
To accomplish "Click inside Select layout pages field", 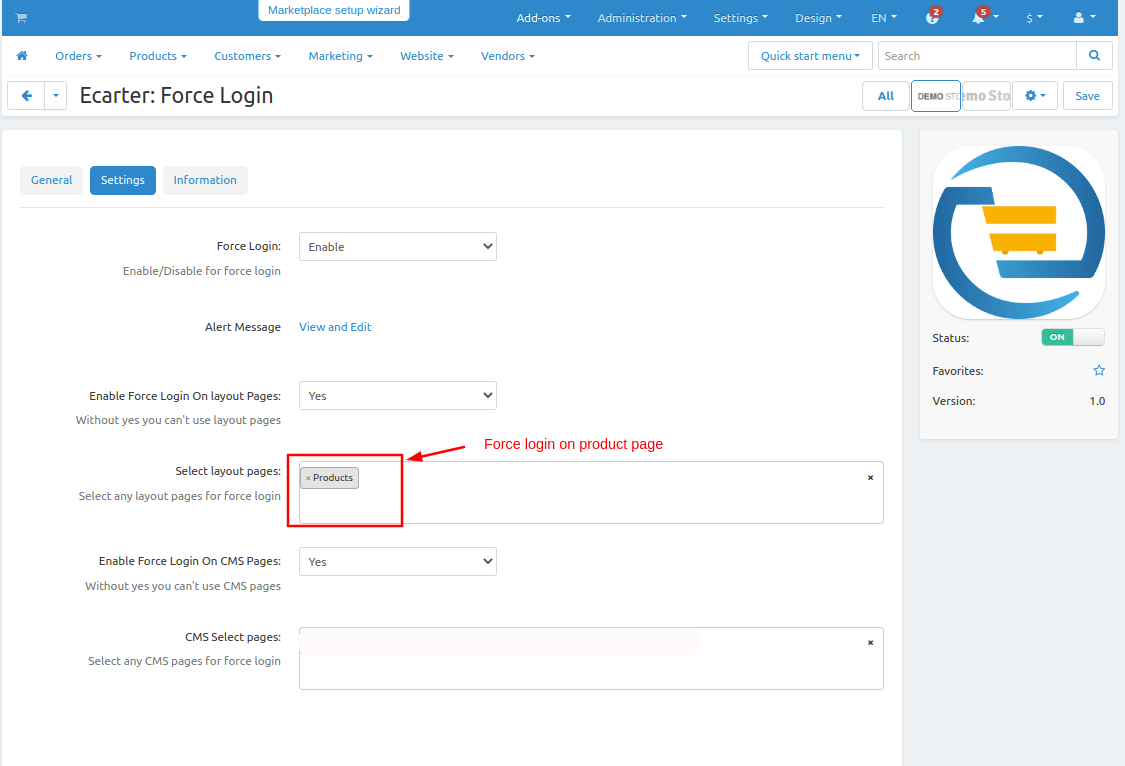I will tap(591, 493).
